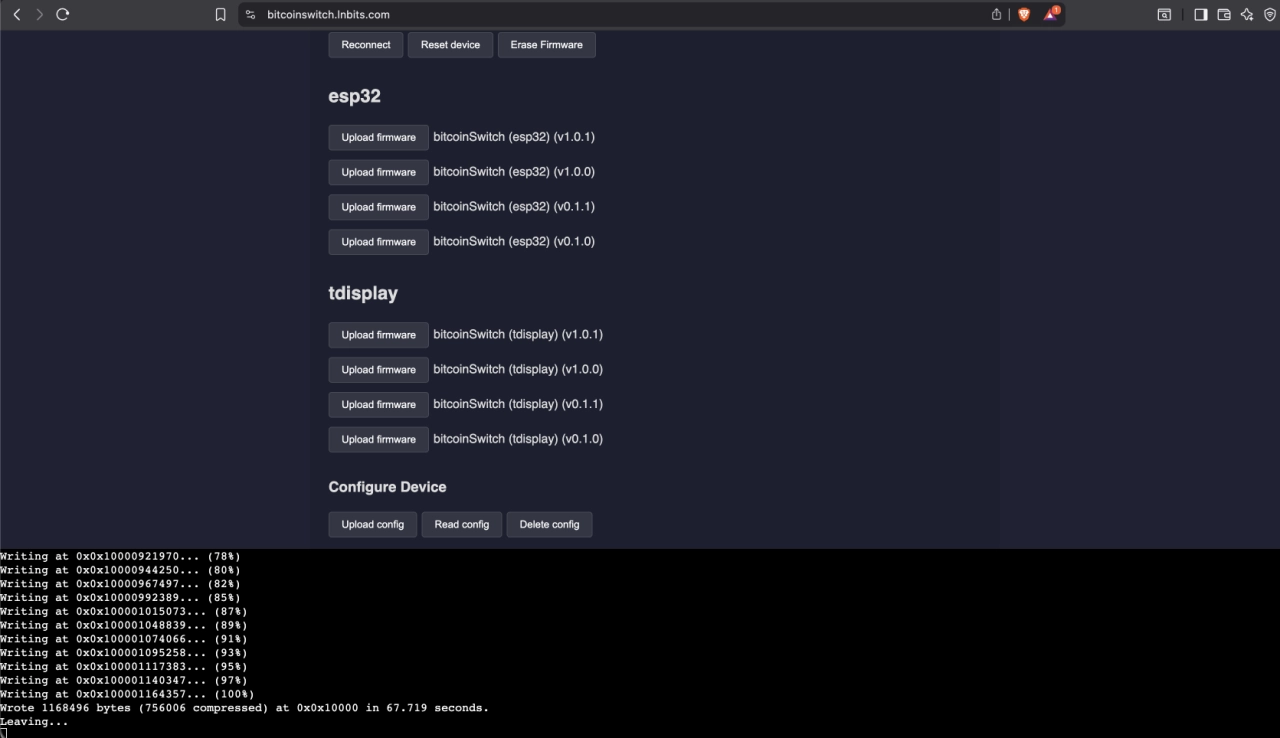Upload firmware for esp32 v0.1.0
Image resolution: width=1280 pixels, height=738 pixels.
pyautogui.click(x=378, y=242)
